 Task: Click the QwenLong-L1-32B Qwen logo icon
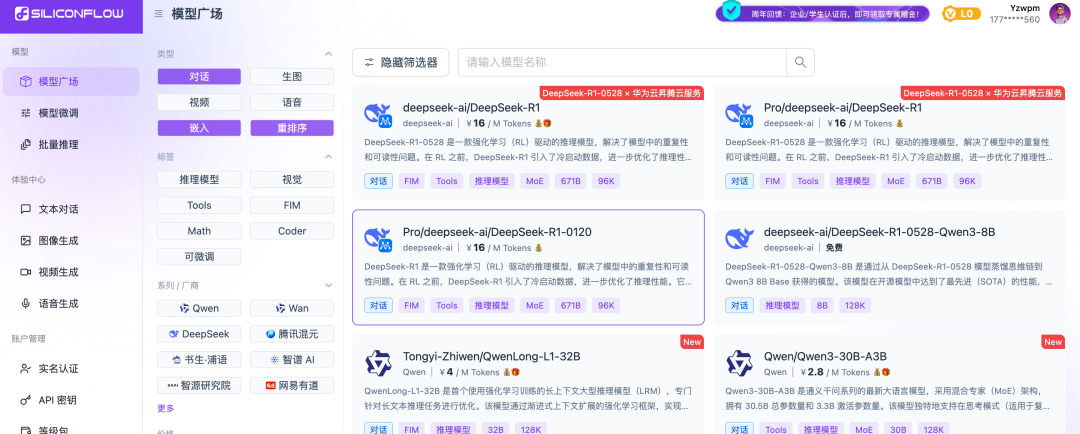point(377,363)
